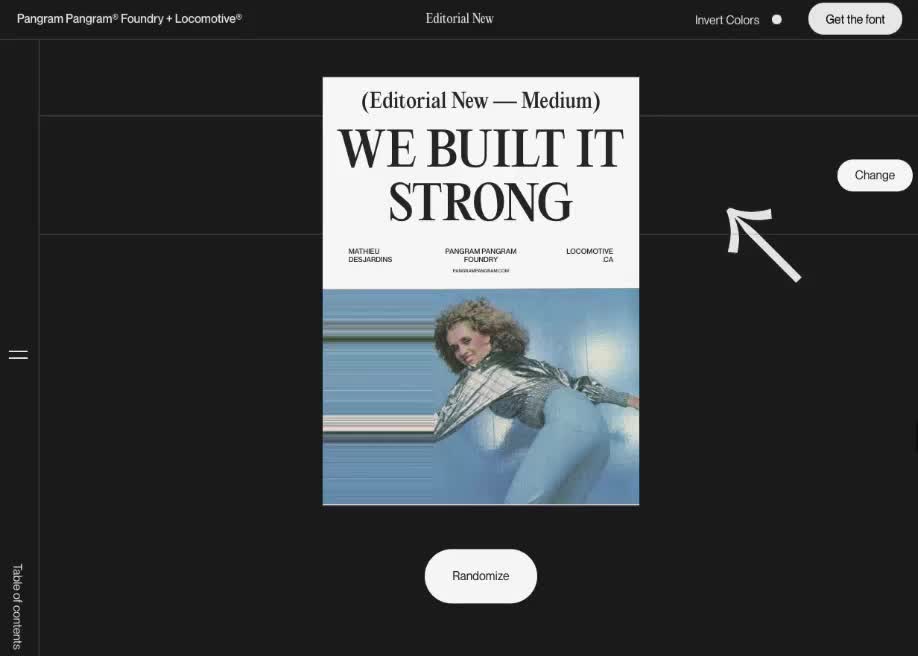Click the poster's woman photo image
The image size is (918, 656).
(481, 397)
